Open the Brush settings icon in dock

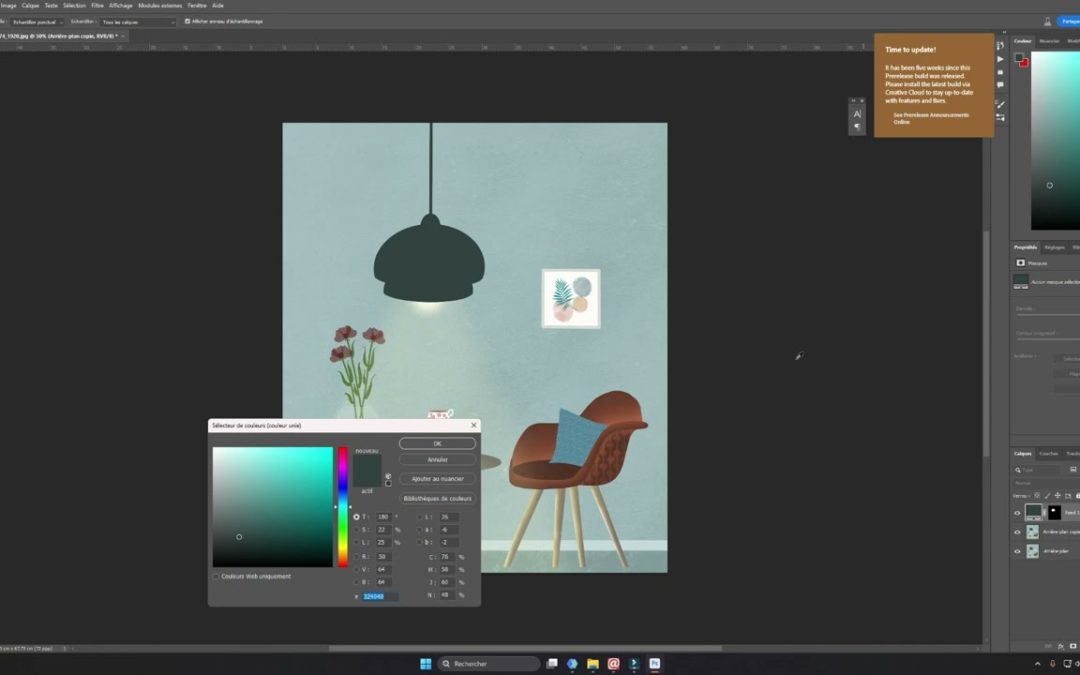pos(1000,105)
